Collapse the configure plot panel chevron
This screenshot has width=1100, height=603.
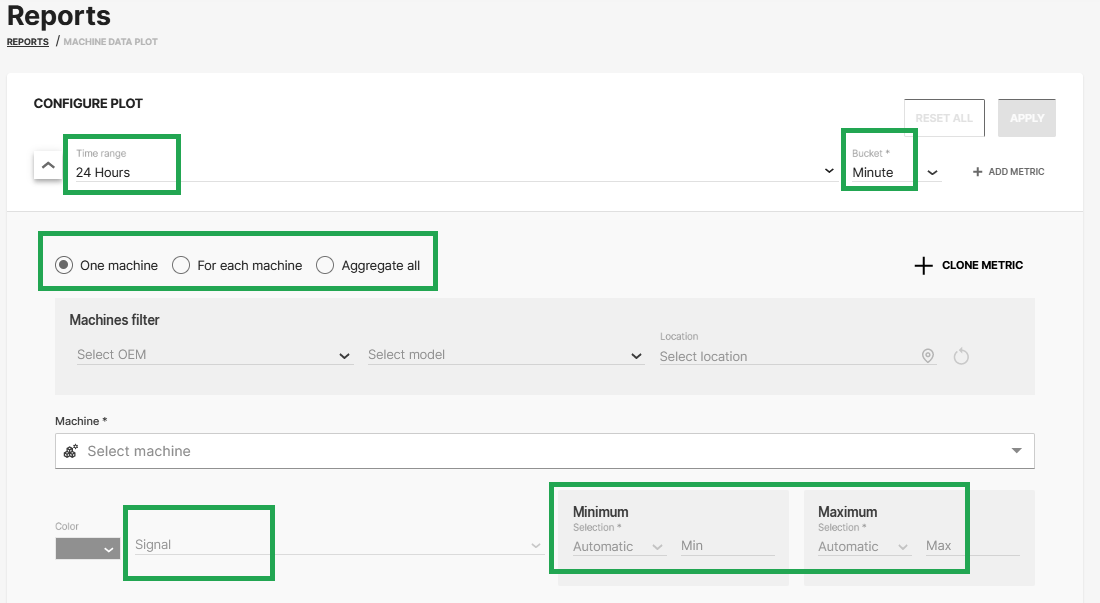click(48, 165)
